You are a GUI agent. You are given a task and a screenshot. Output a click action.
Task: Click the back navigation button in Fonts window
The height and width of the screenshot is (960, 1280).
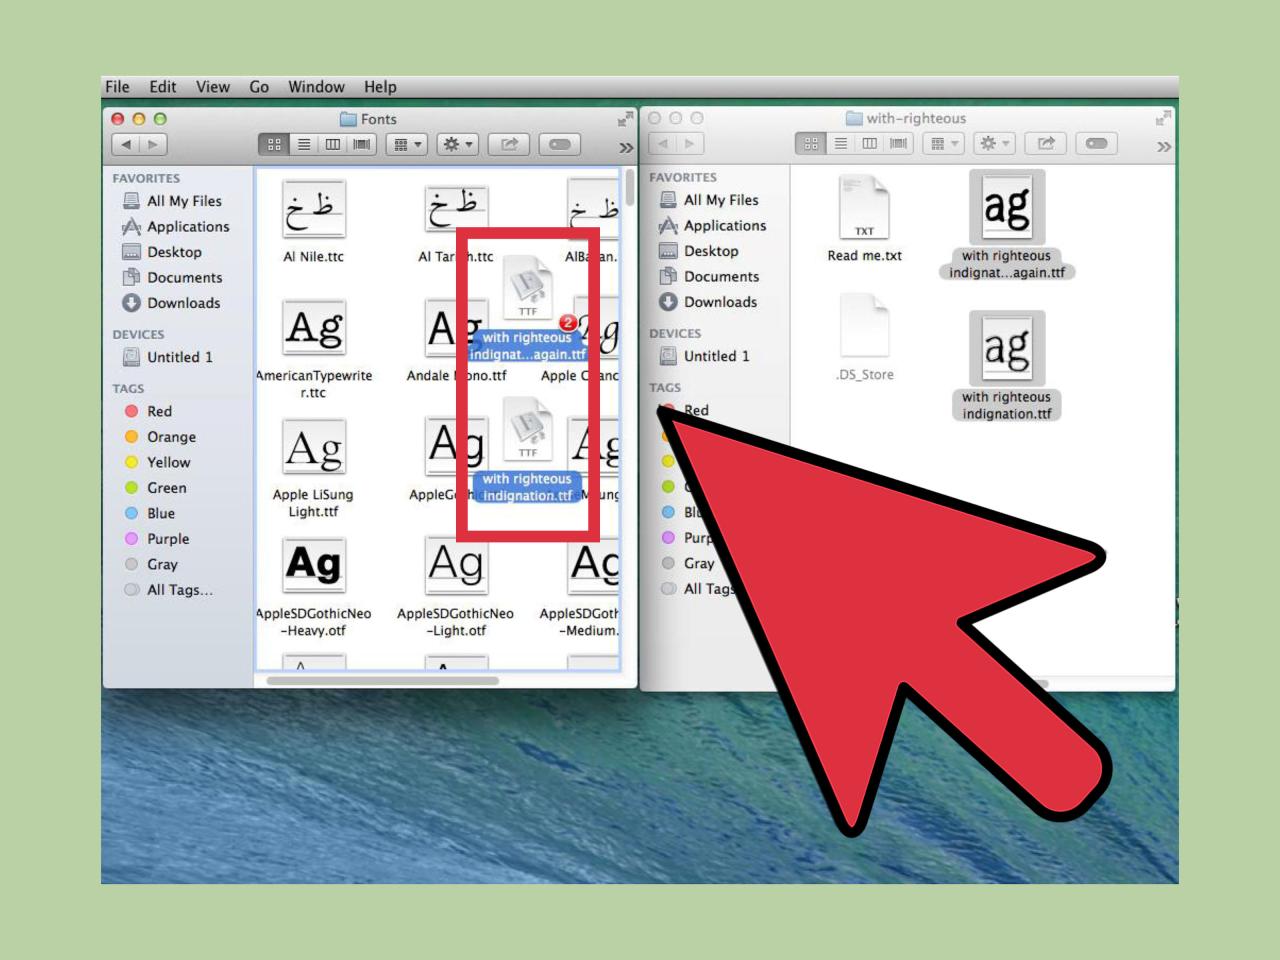pyautogui.click(x=125, y=144)
